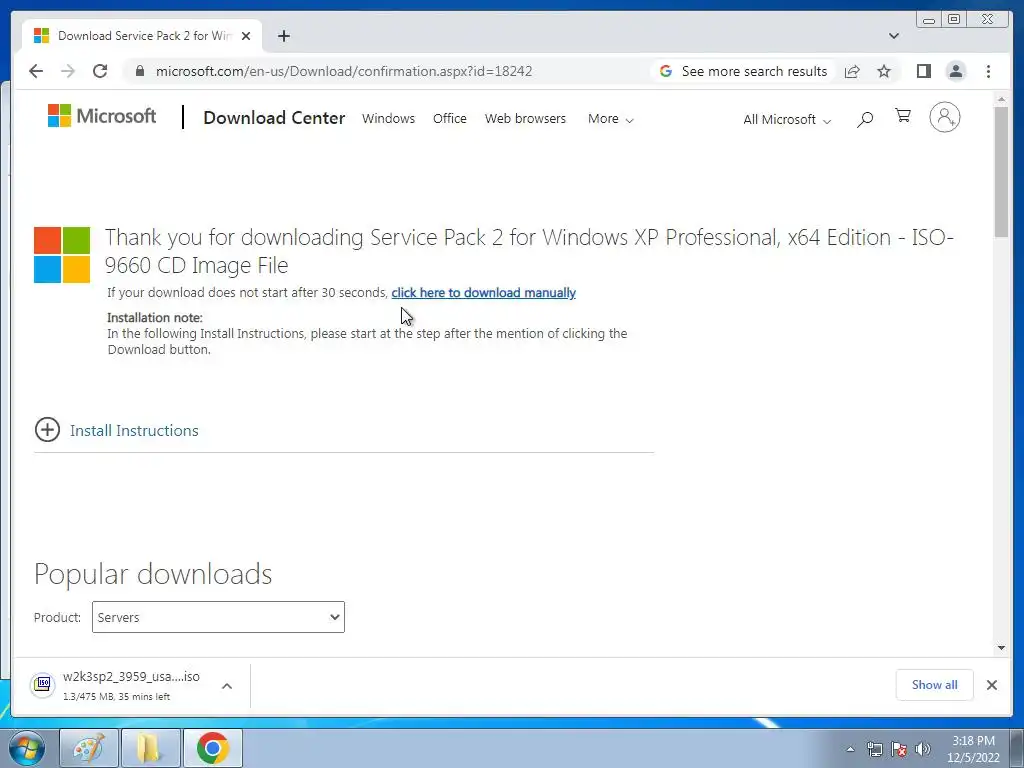Open the Windows Start menu
Viewport: 1024px width, 768px height.
click(25, 748)
